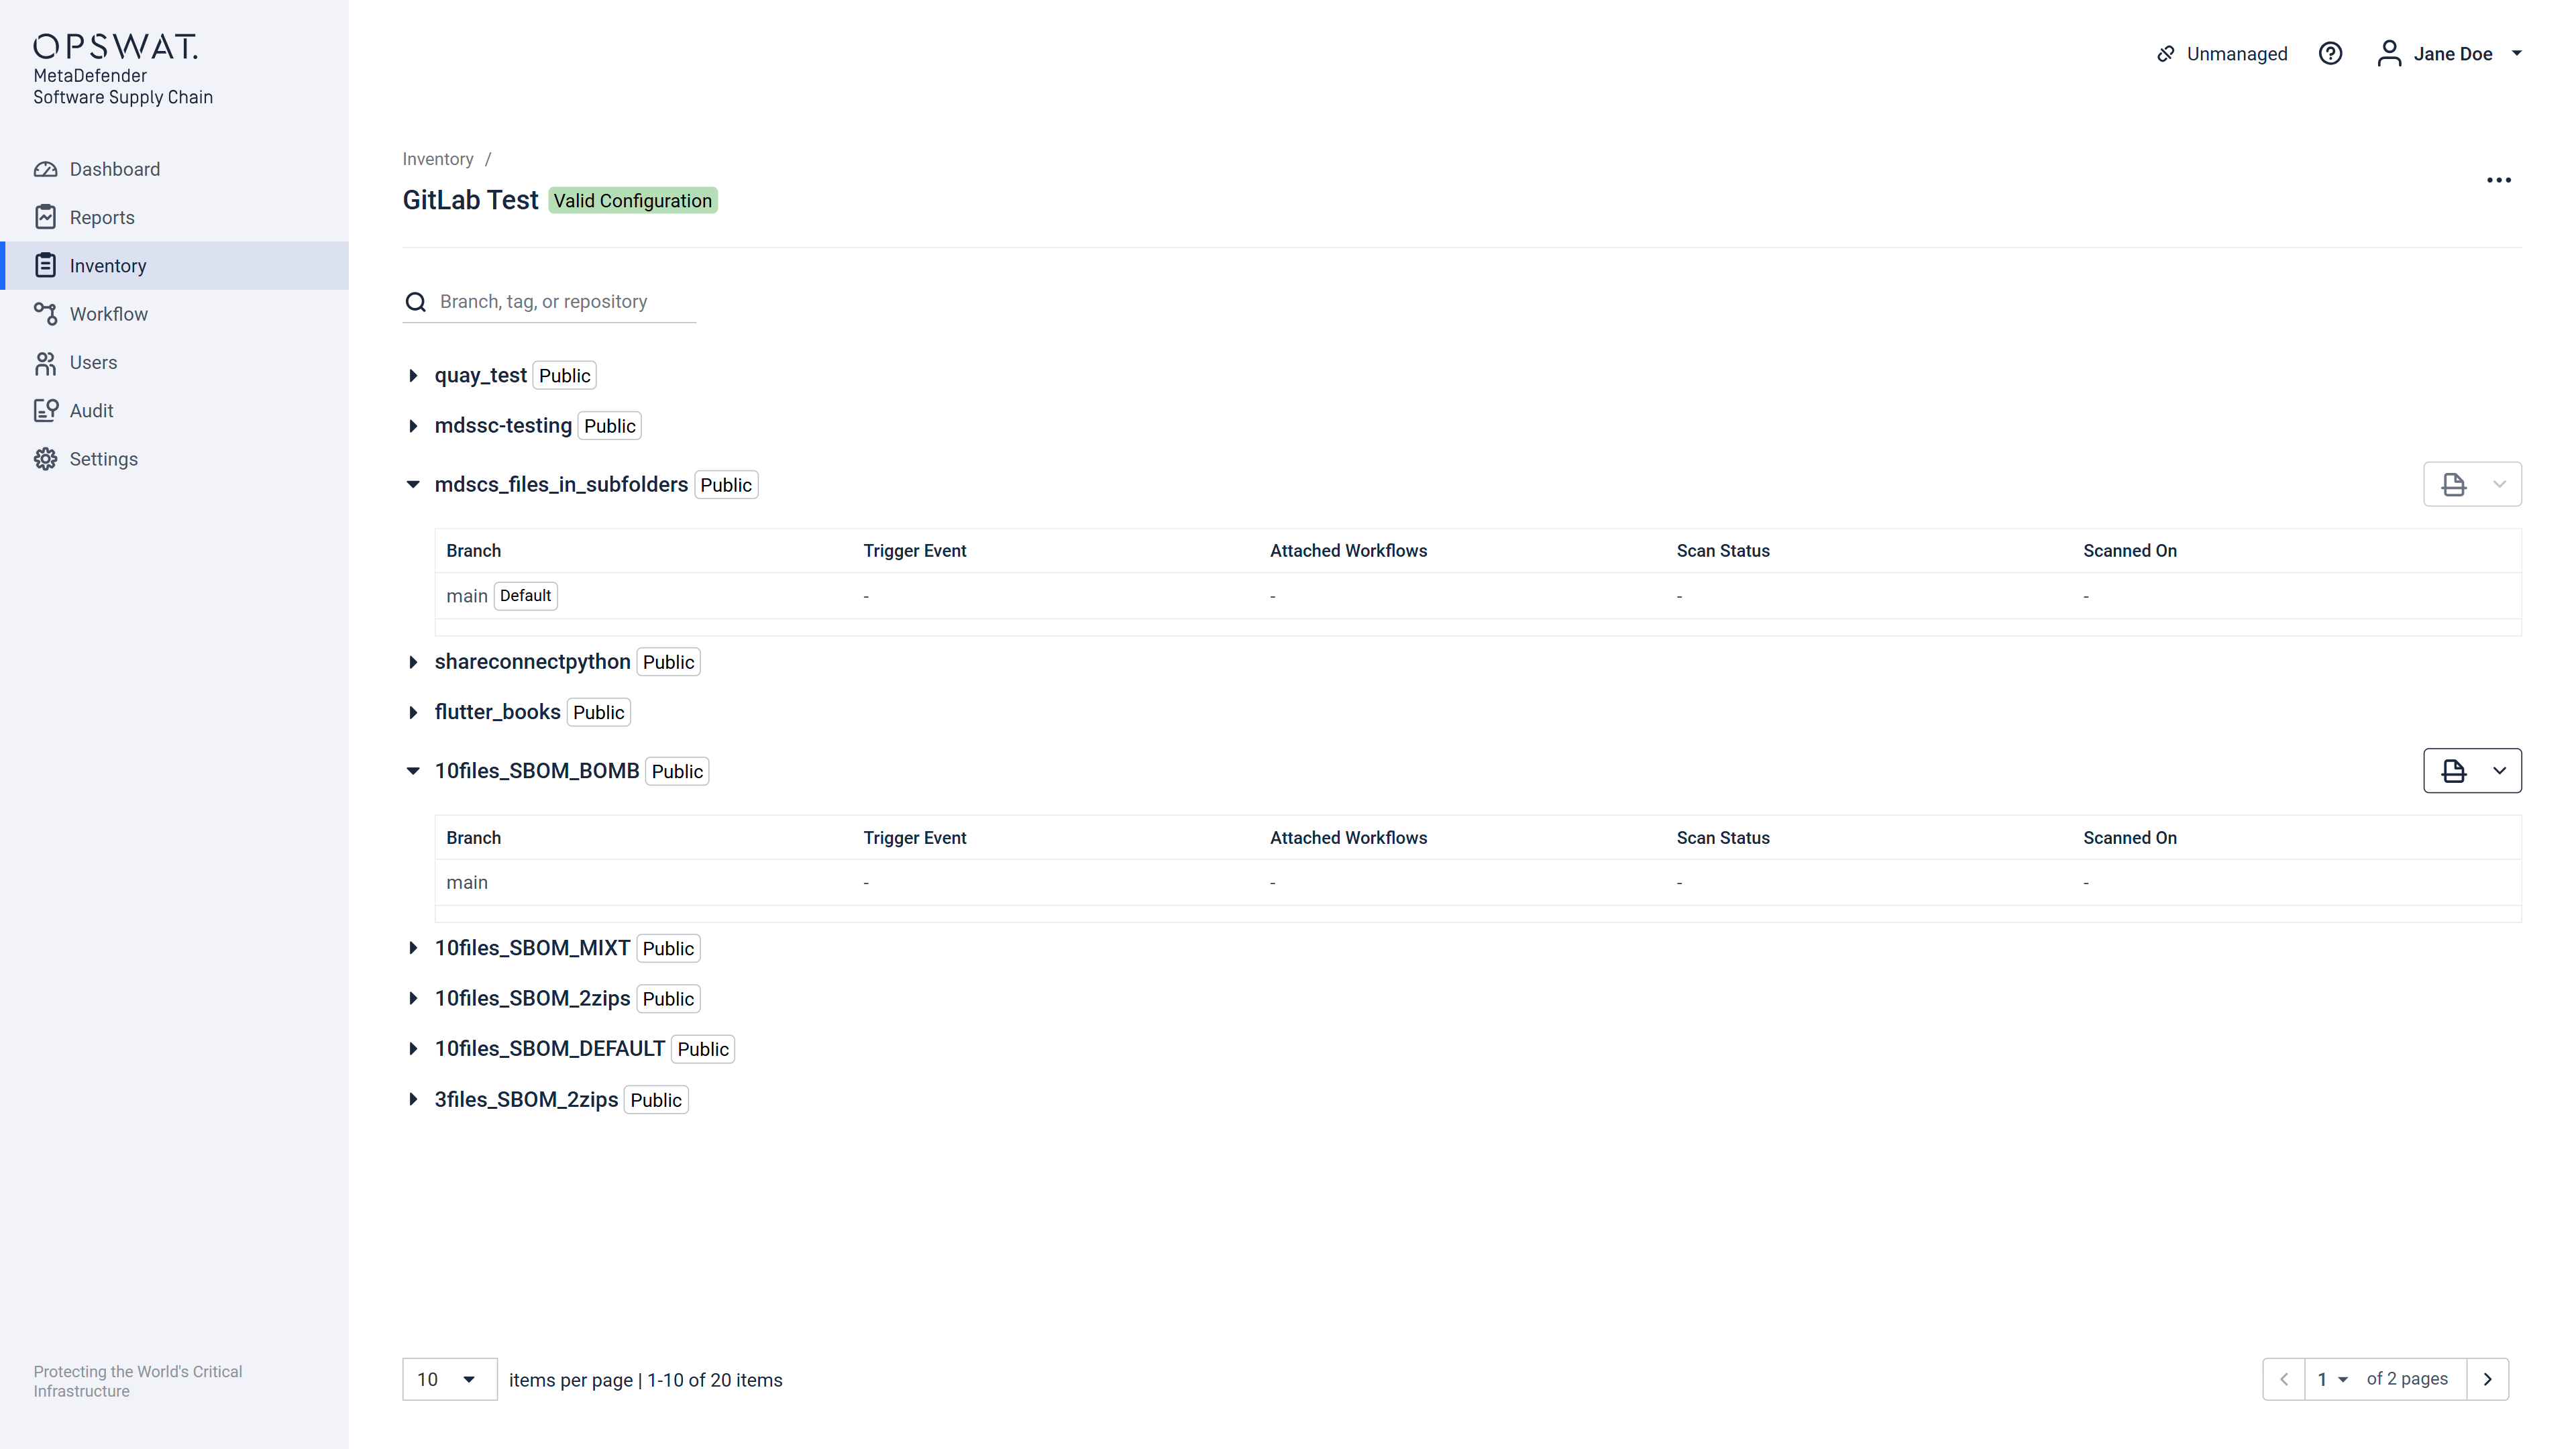Go to the Workflow section
Viewport: 2576px width, 1449px height.
[x=108, y=314]
